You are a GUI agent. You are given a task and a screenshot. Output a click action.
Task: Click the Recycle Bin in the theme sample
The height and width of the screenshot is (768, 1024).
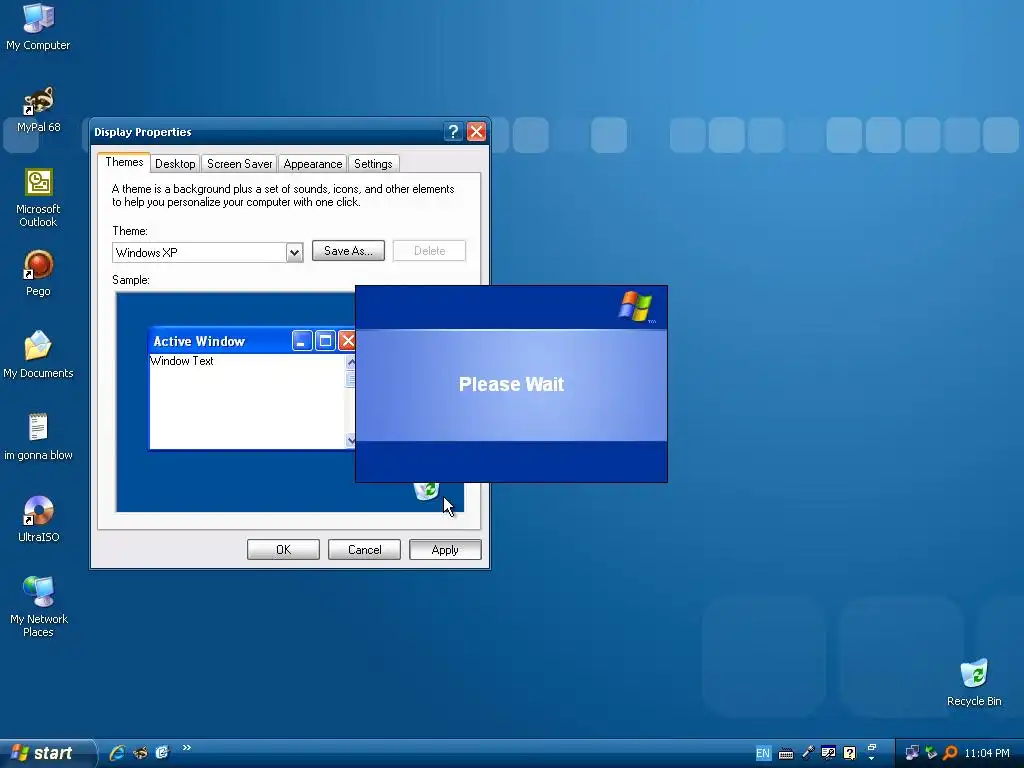pos(426,491)
